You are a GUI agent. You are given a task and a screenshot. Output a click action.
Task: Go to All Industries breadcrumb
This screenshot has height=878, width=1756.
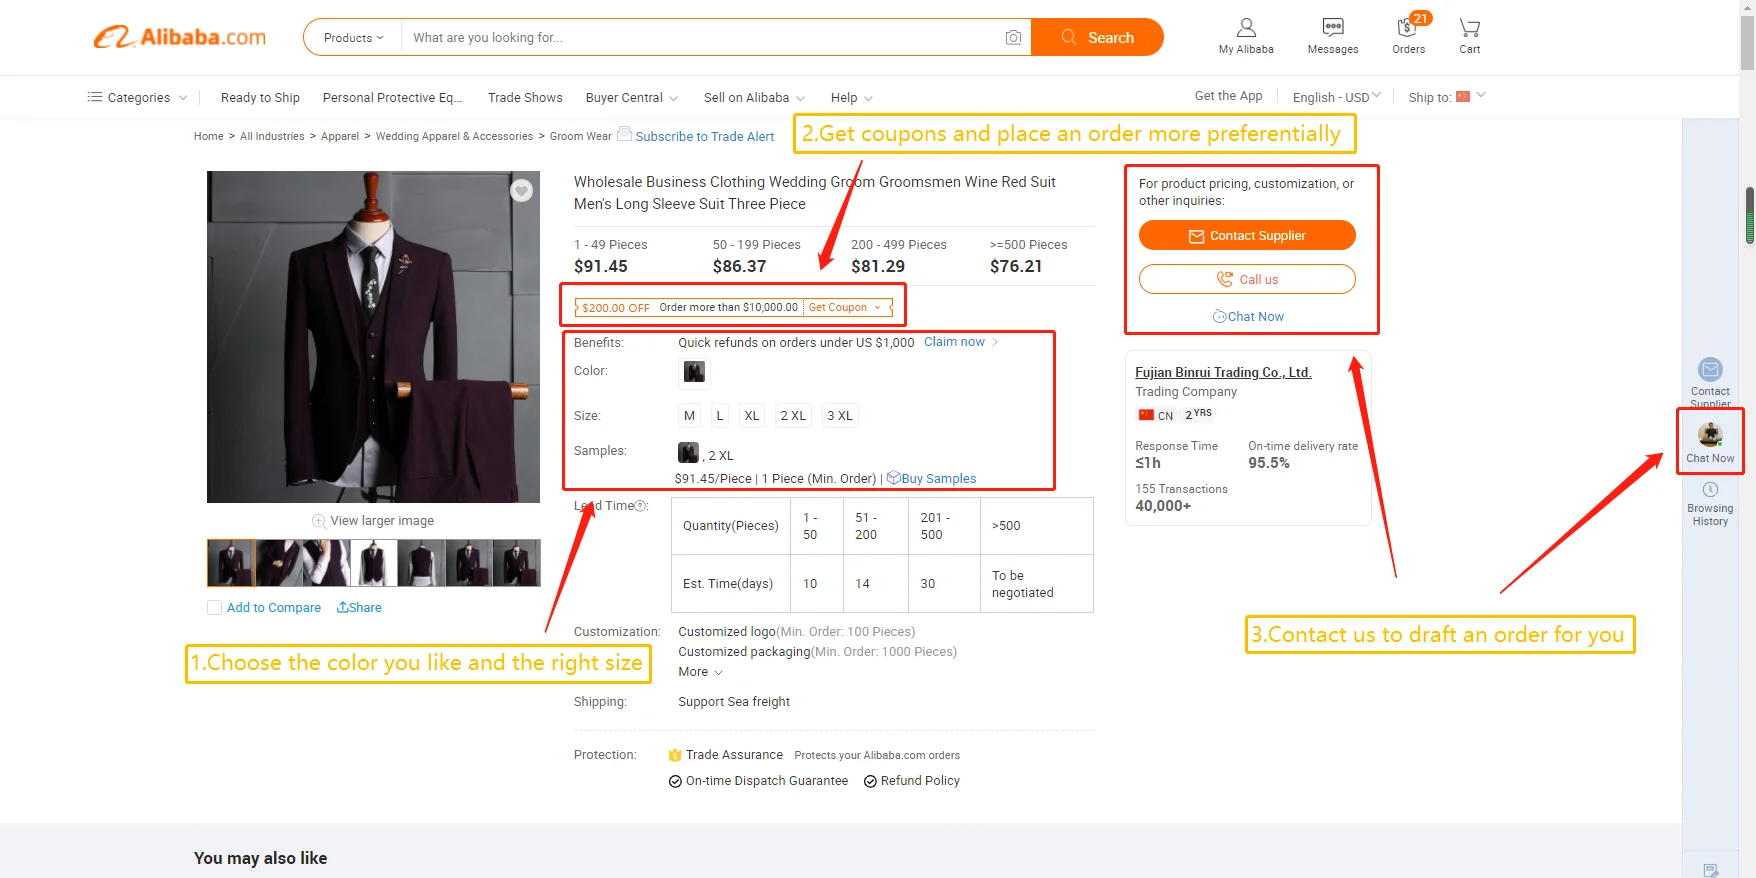(x=272, y=136)
